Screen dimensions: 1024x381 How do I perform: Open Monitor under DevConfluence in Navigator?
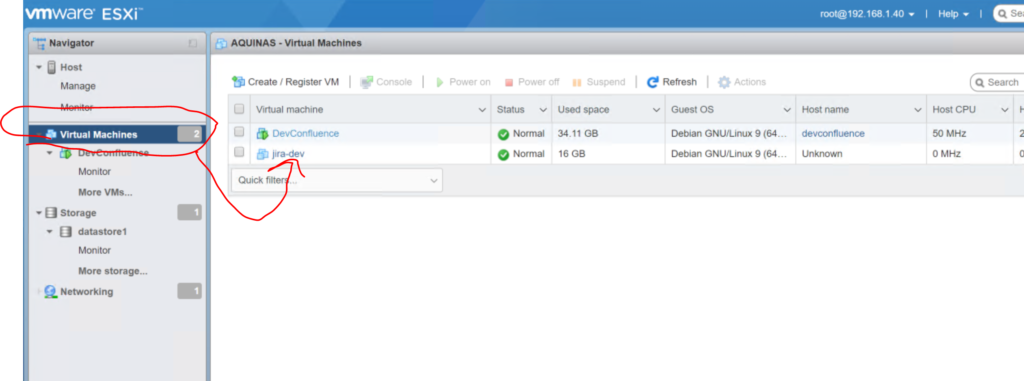(95, 172)
